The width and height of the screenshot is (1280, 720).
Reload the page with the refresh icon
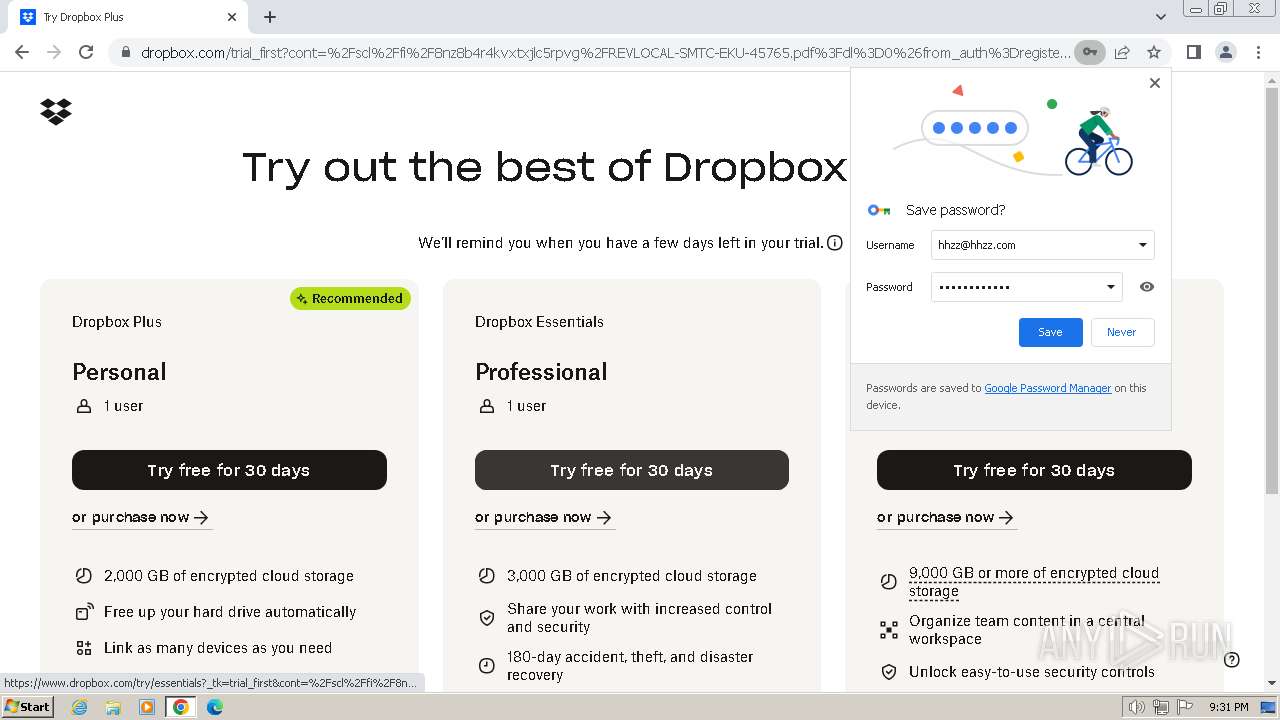pos(86,52)
